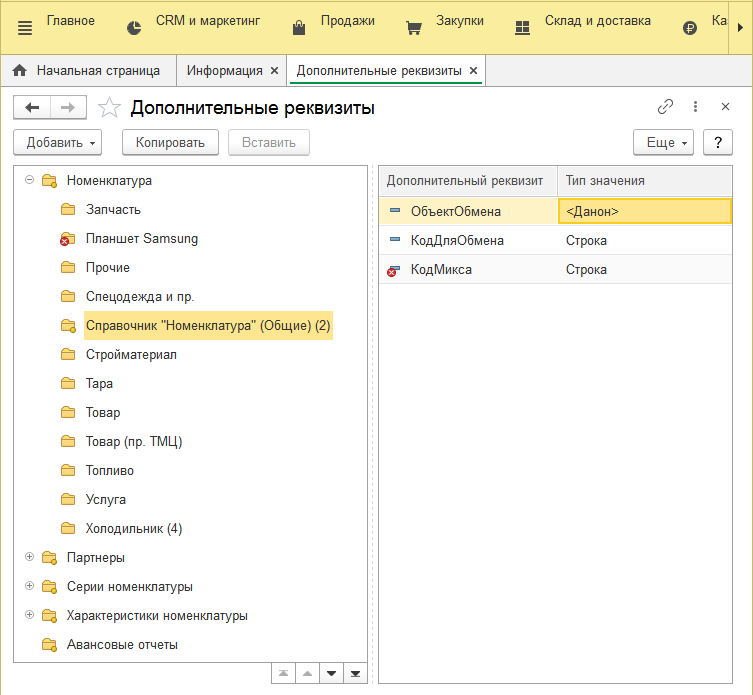
Task: Go forward with the right arrow
Action: click(x=68, y=108)
